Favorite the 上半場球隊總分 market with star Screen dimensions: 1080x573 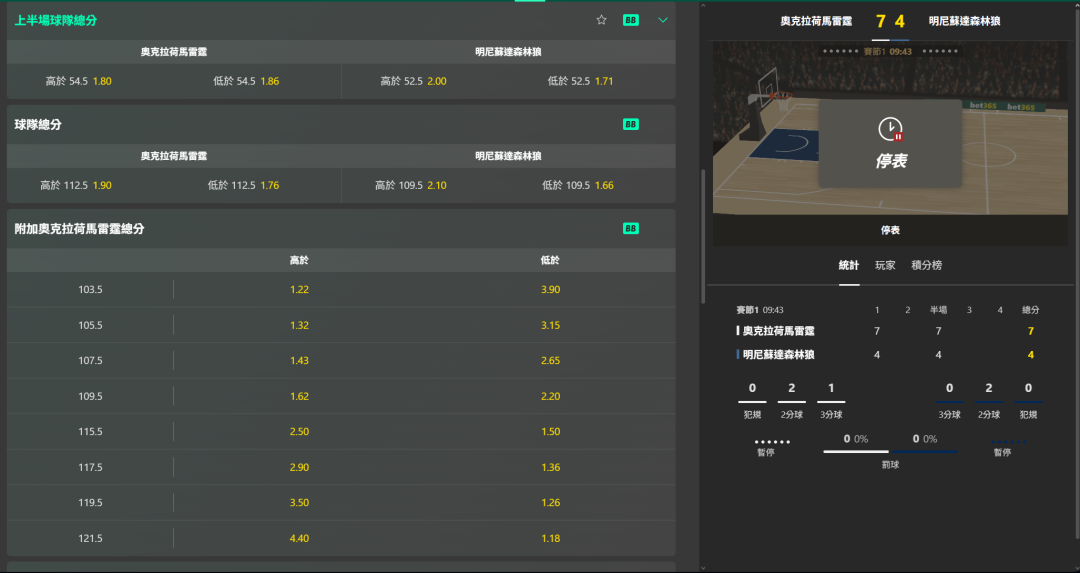[601, 20]
